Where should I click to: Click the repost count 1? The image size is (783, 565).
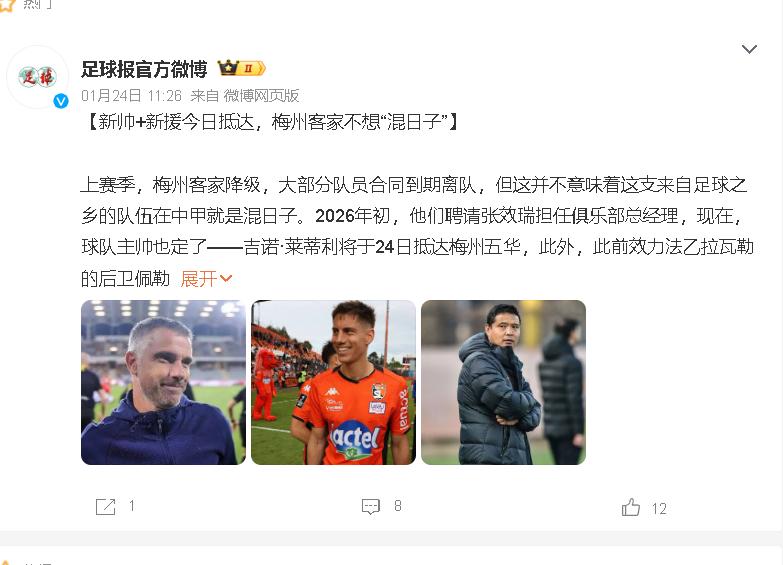click(132, 506)
